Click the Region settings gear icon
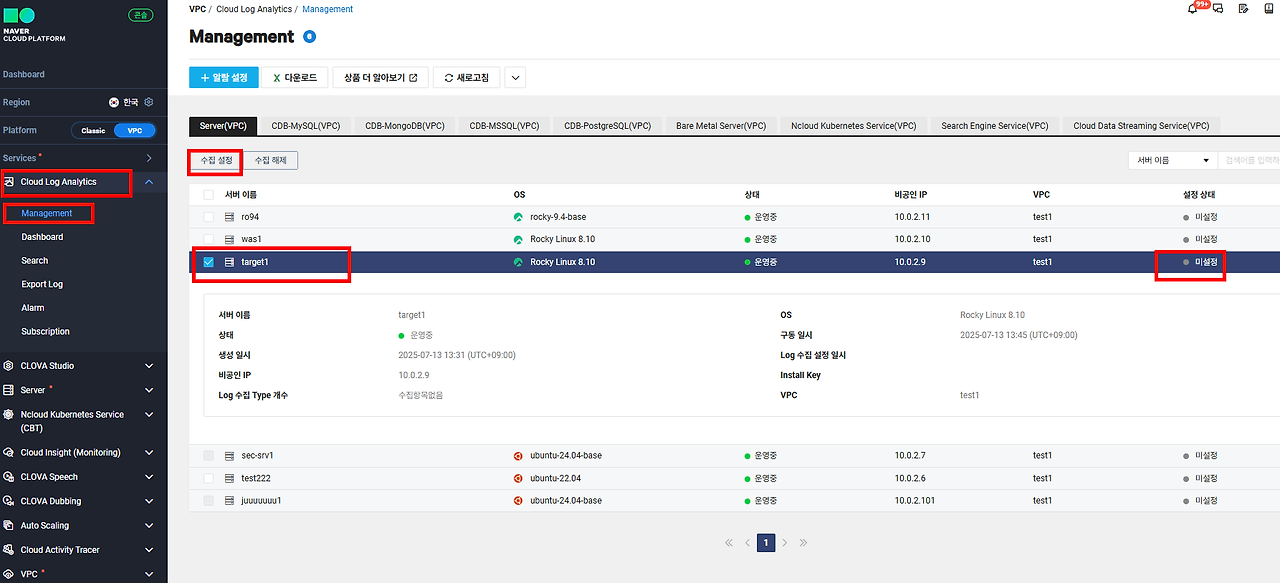The width and height of the screenshot is (1280, 583). 149,102
